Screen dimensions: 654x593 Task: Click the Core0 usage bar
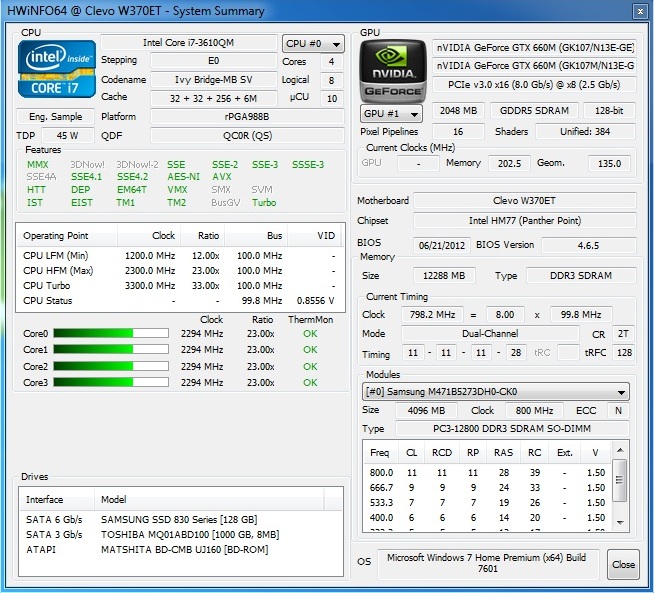(111, 333)
